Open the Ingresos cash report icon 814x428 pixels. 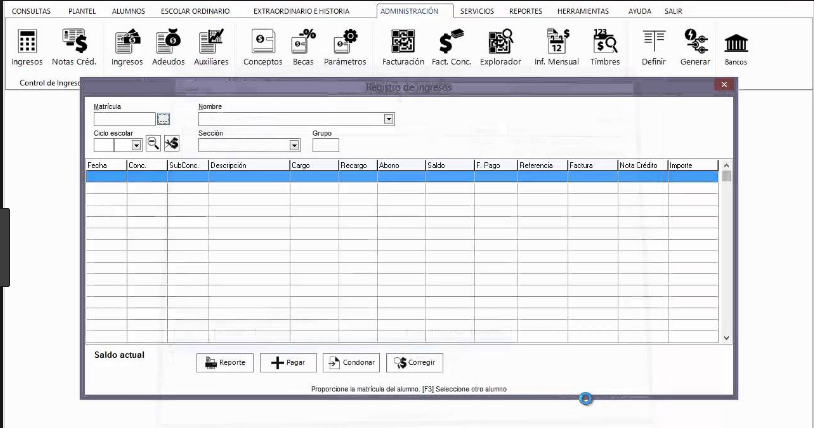pyautogui.click(x=127, y=47)
